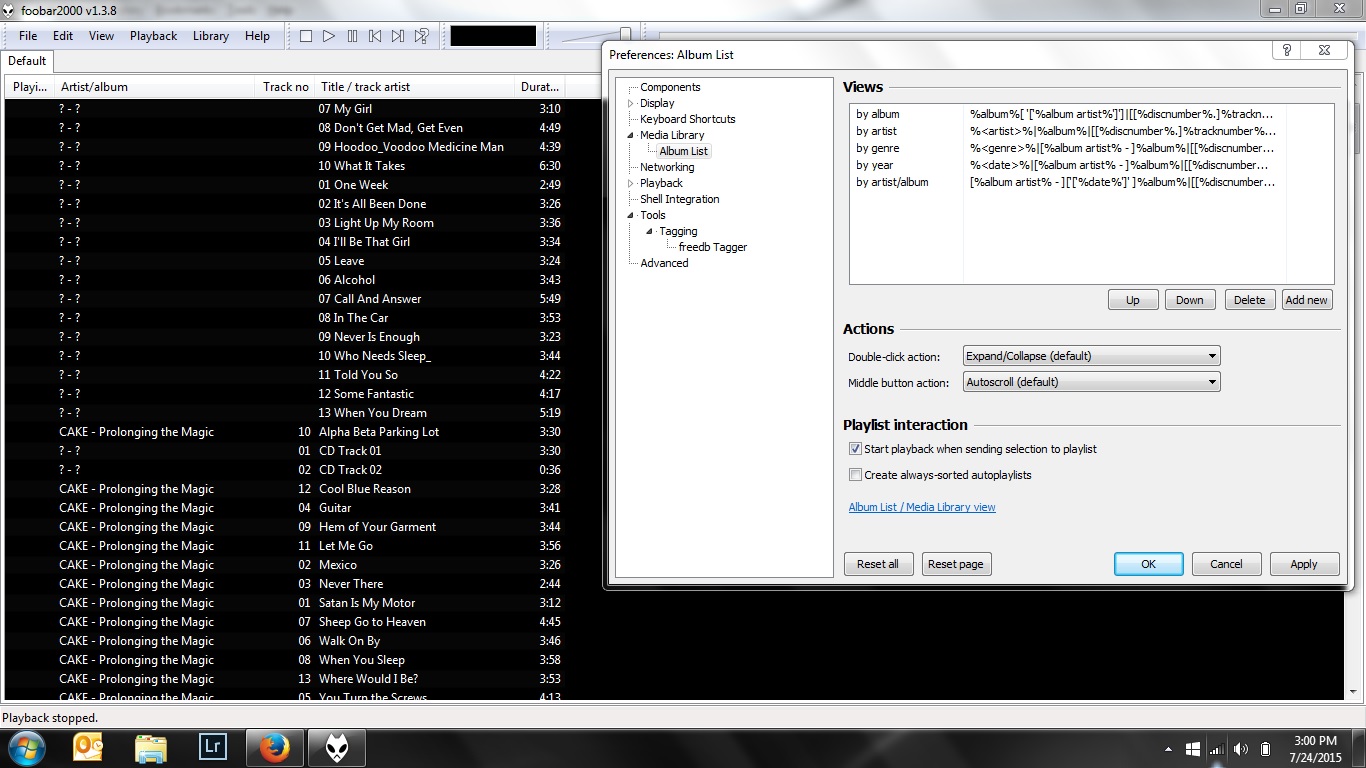Image resolution: width=1366 pixels, height=768 pixels.
Task: Open the File menu
Action: pyautogui.click(x=28, y=36)
